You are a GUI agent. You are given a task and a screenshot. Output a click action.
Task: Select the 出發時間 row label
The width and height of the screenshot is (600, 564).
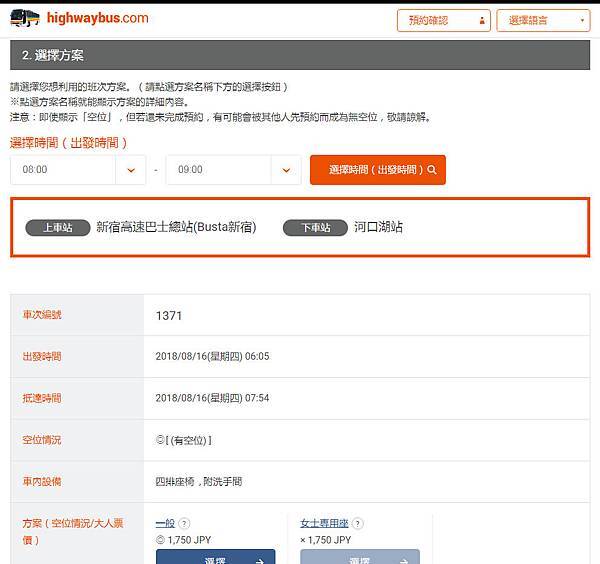(42, 357)
